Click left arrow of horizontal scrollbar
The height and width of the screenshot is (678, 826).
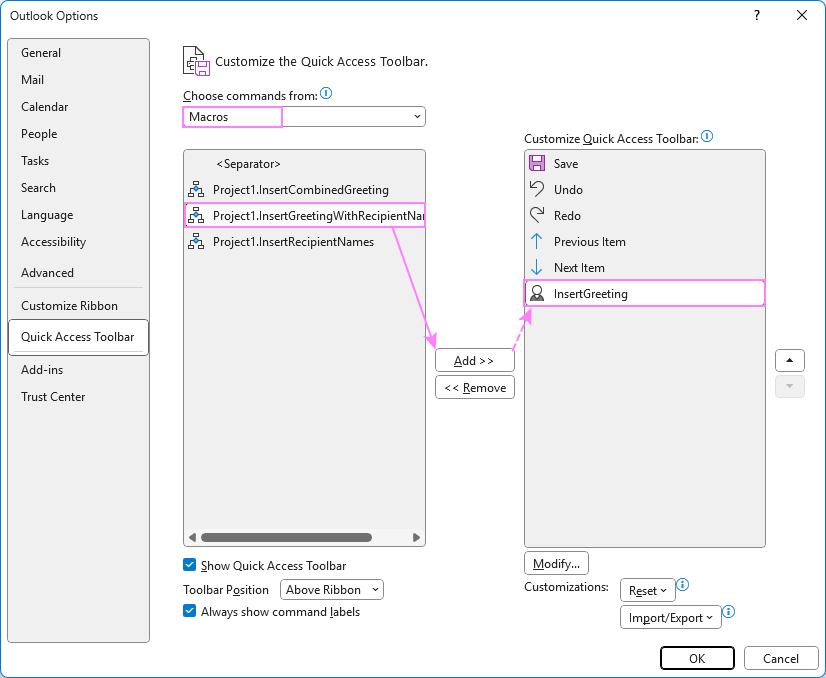192,537
